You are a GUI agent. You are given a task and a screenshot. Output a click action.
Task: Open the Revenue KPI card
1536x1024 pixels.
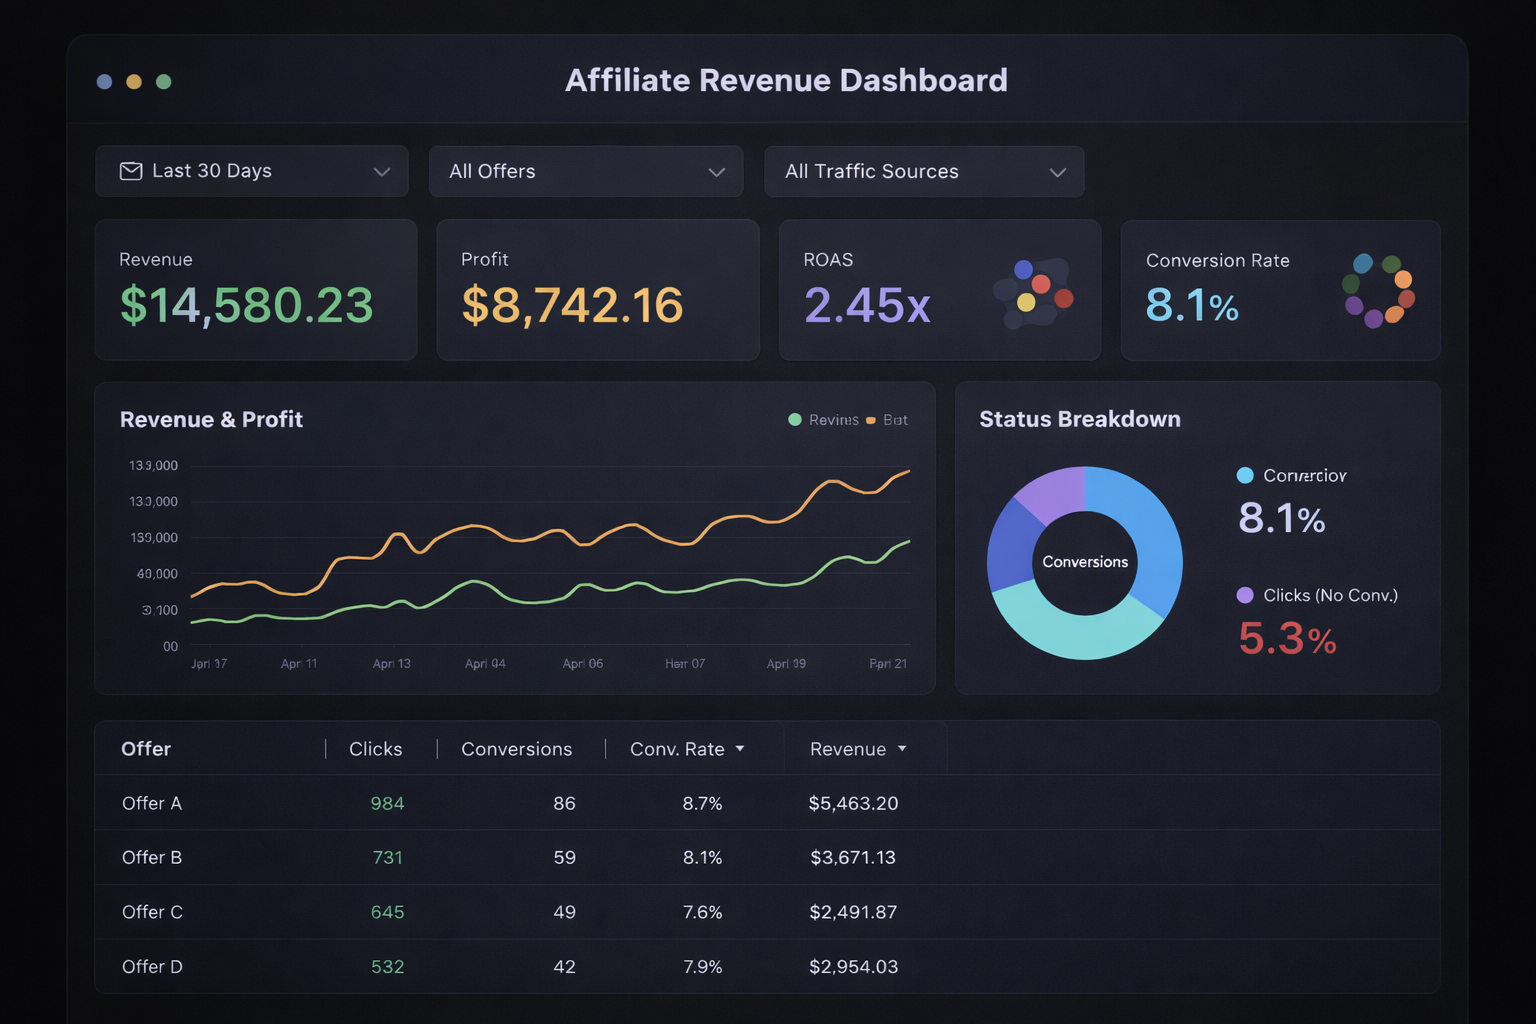pyautogui.click(x=256, y=290)
